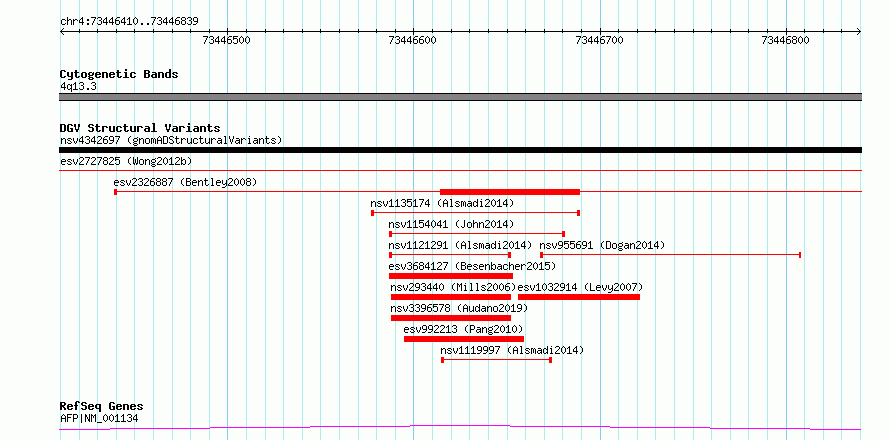This screenshot has height=440, width=890.
Task: Select the gray 4q13.3 cytogenetic band bar
Action: tap(460, 97)
